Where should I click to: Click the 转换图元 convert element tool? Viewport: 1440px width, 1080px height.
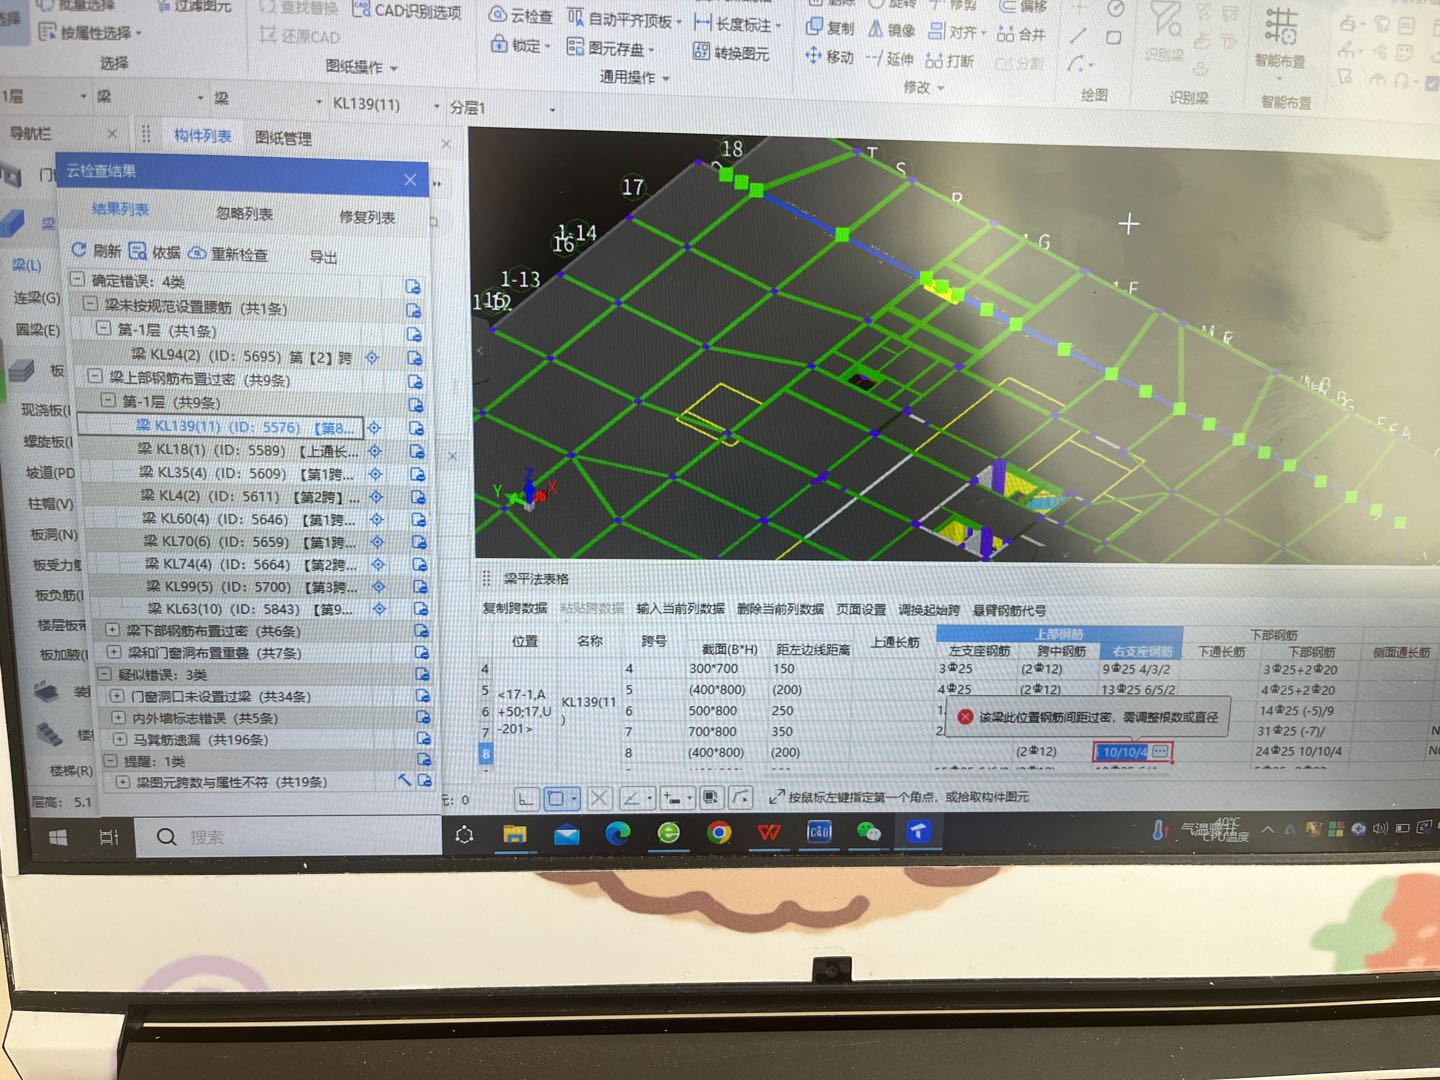[732, 53]
